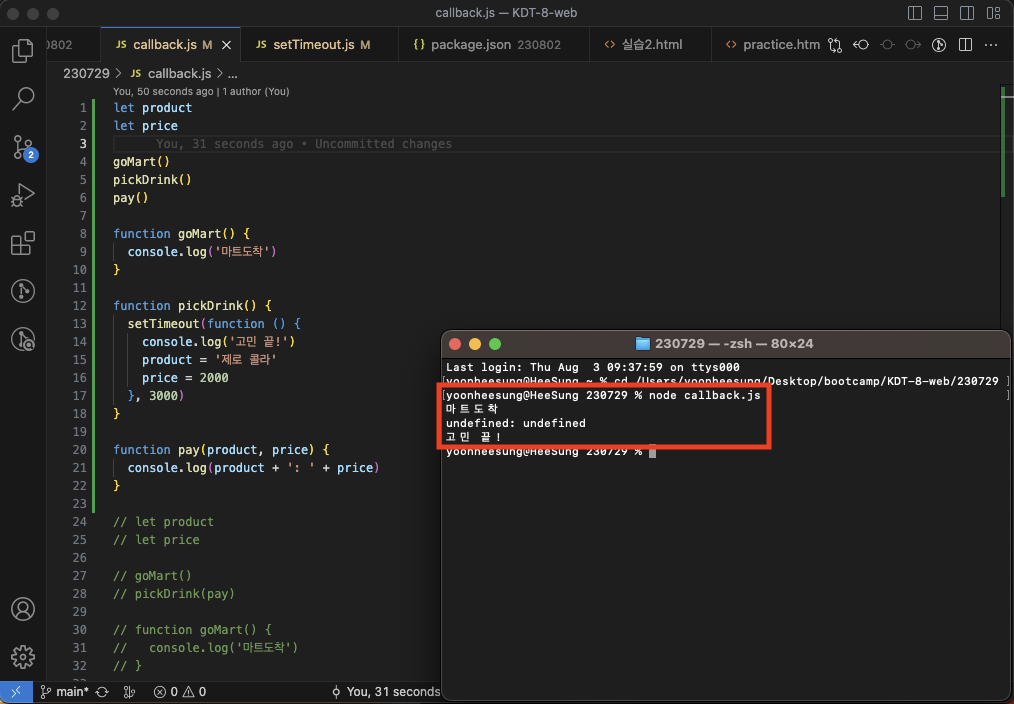Click 'let price' on line 2
This screenshot has width=1014, height=704.
pyautogui.click(x=146, y=126)
